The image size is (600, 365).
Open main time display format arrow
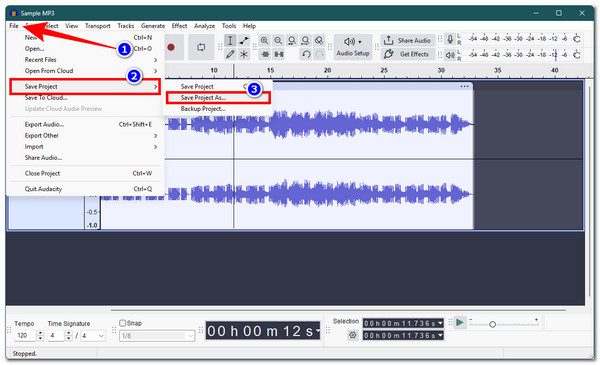[x=317, y=331]
